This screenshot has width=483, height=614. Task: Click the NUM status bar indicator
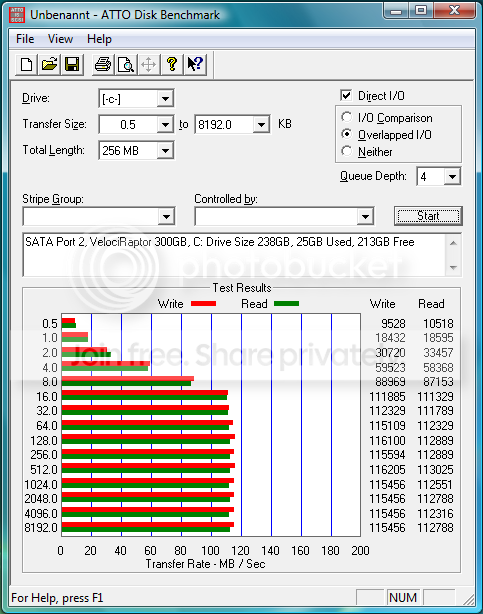click(403, 598)
